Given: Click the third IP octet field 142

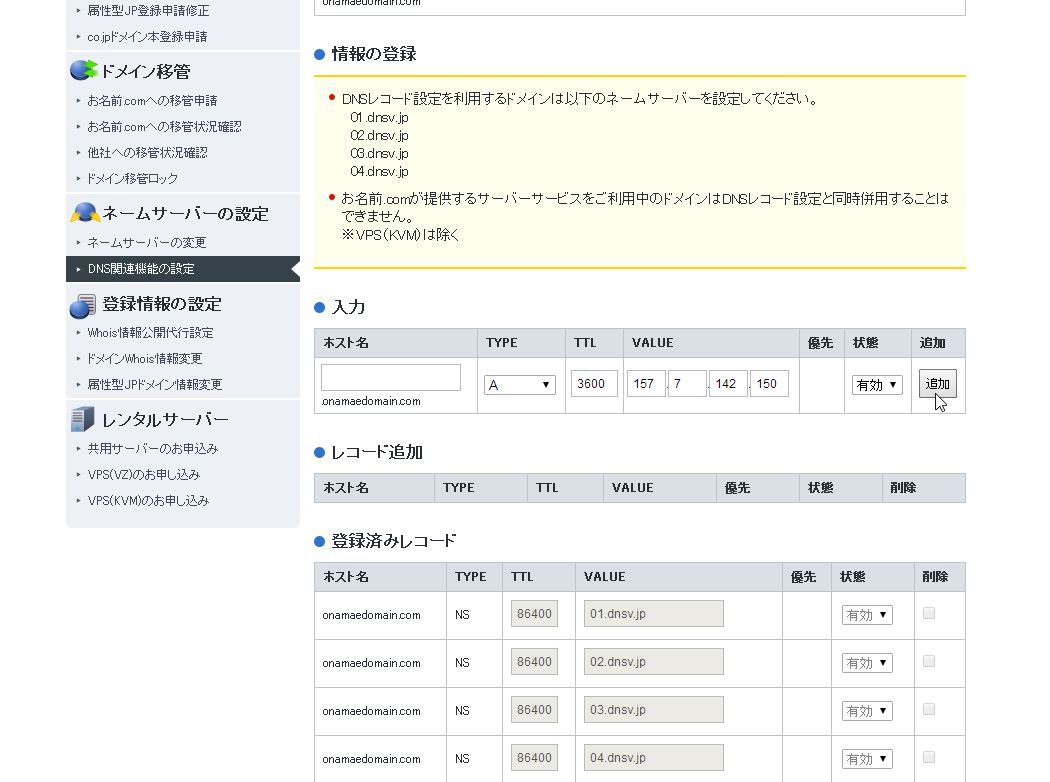Looking at the screenshot, I should [x=728, y=384].
